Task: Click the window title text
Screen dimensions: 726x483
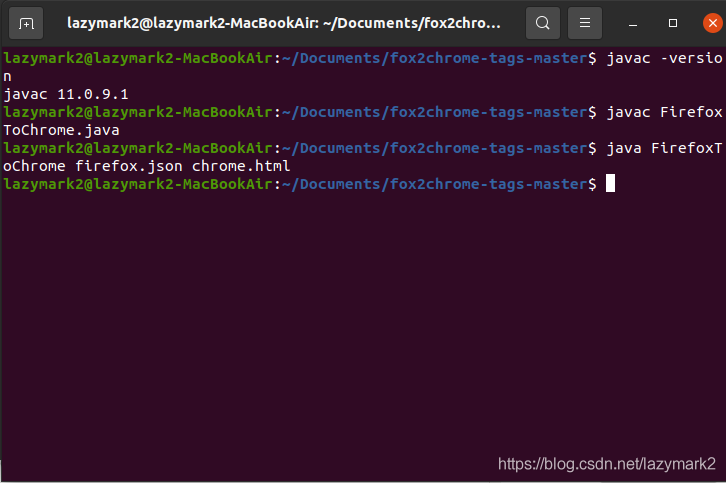Action: (284, 22)
